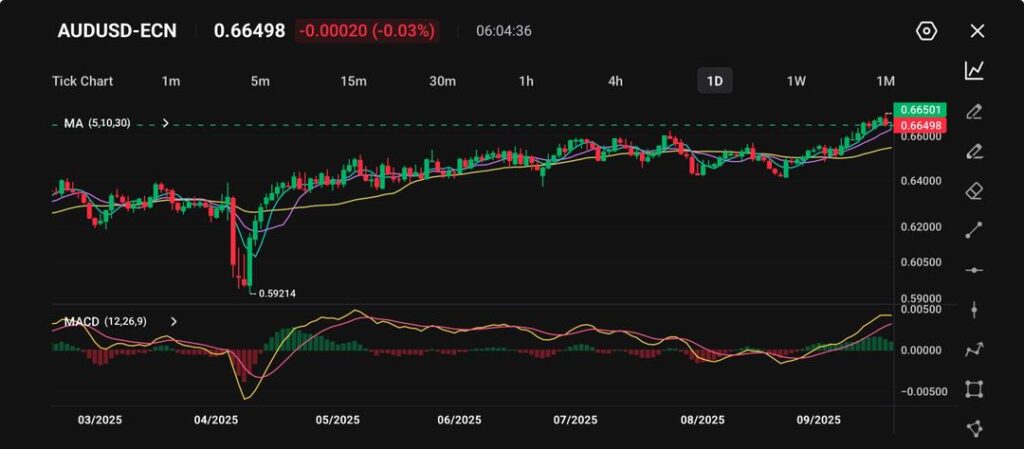
Task: Select the zigzag arrow polyline tool
Action: click(x=974, y=350)
